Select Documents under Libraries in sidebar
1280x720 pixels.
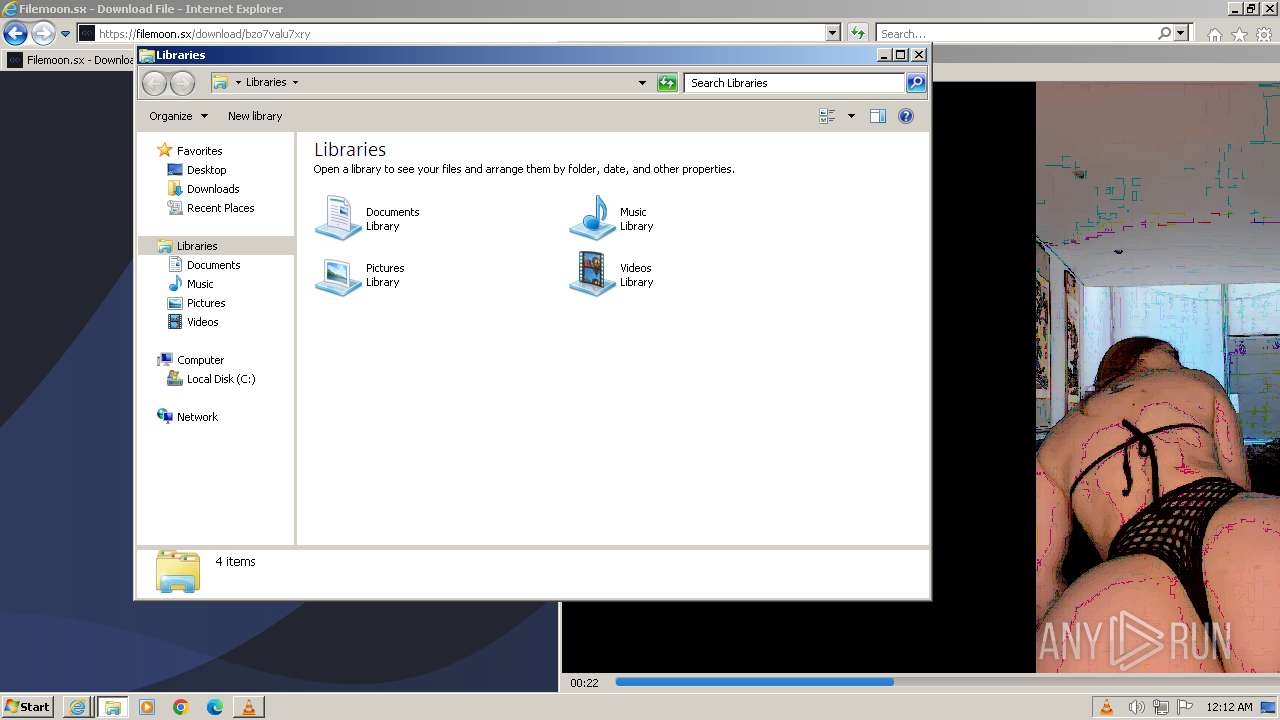(213, 265)
